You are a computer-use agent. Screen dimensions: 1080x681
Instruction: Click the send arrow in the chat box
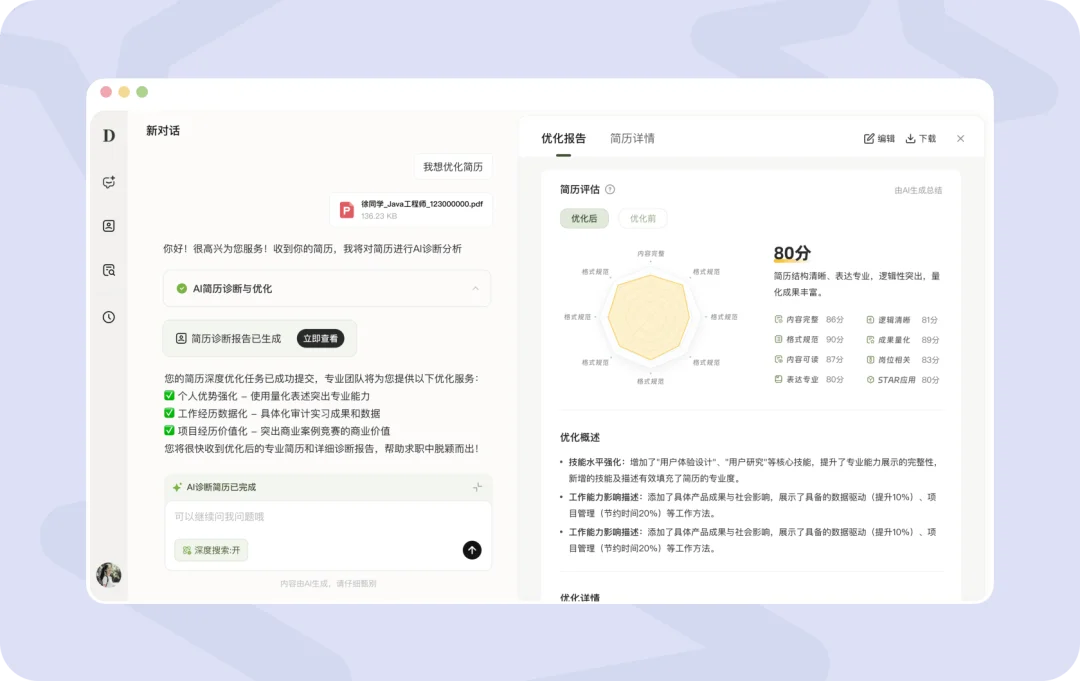(471, 550)
